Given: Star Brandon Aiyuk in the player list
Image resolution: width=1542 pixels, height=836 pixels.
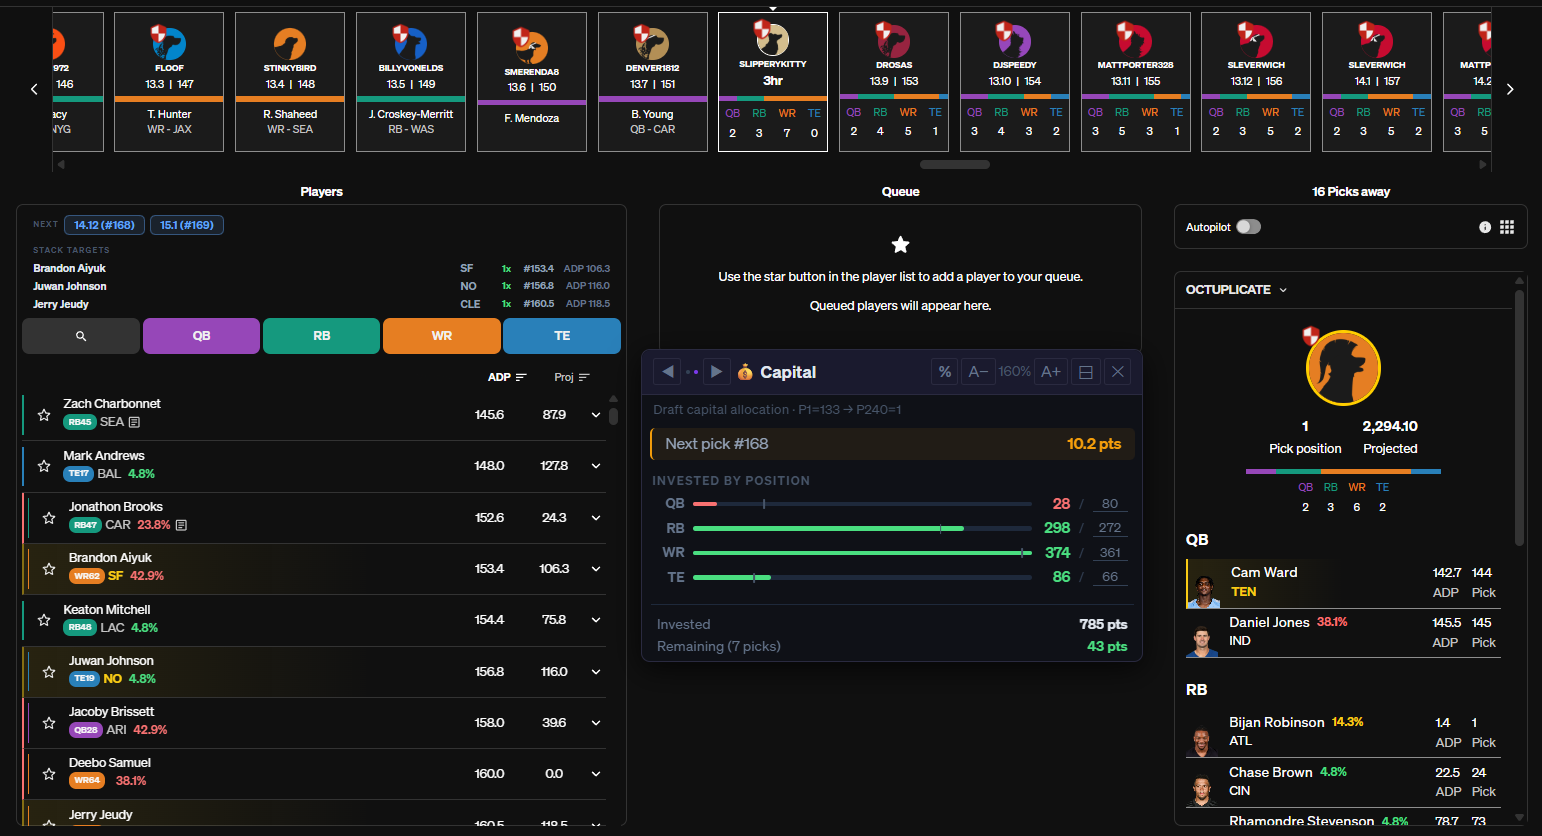Looking at the screenshot, I should 49,568.
